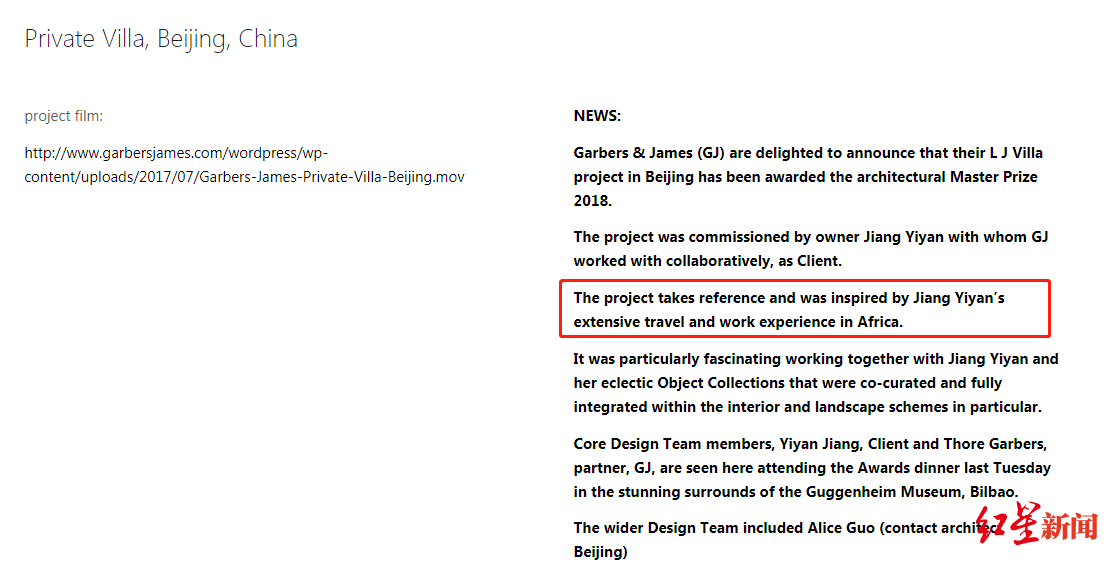
Task: Click the word 'Africa' in highlighted box
Action: 878,322
